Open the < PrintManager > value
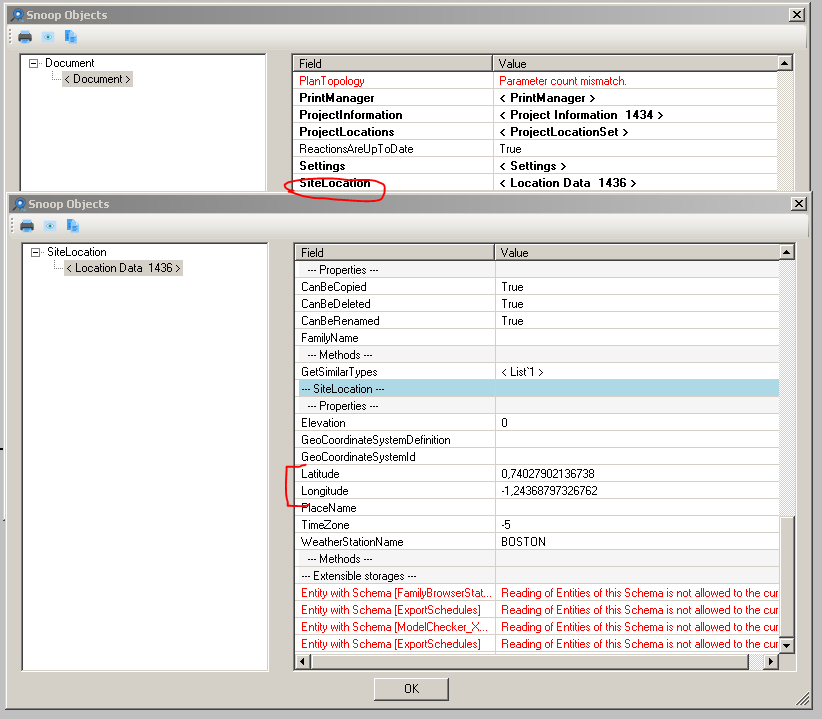Screen dimensions: 822x719 tap(547, 98)
